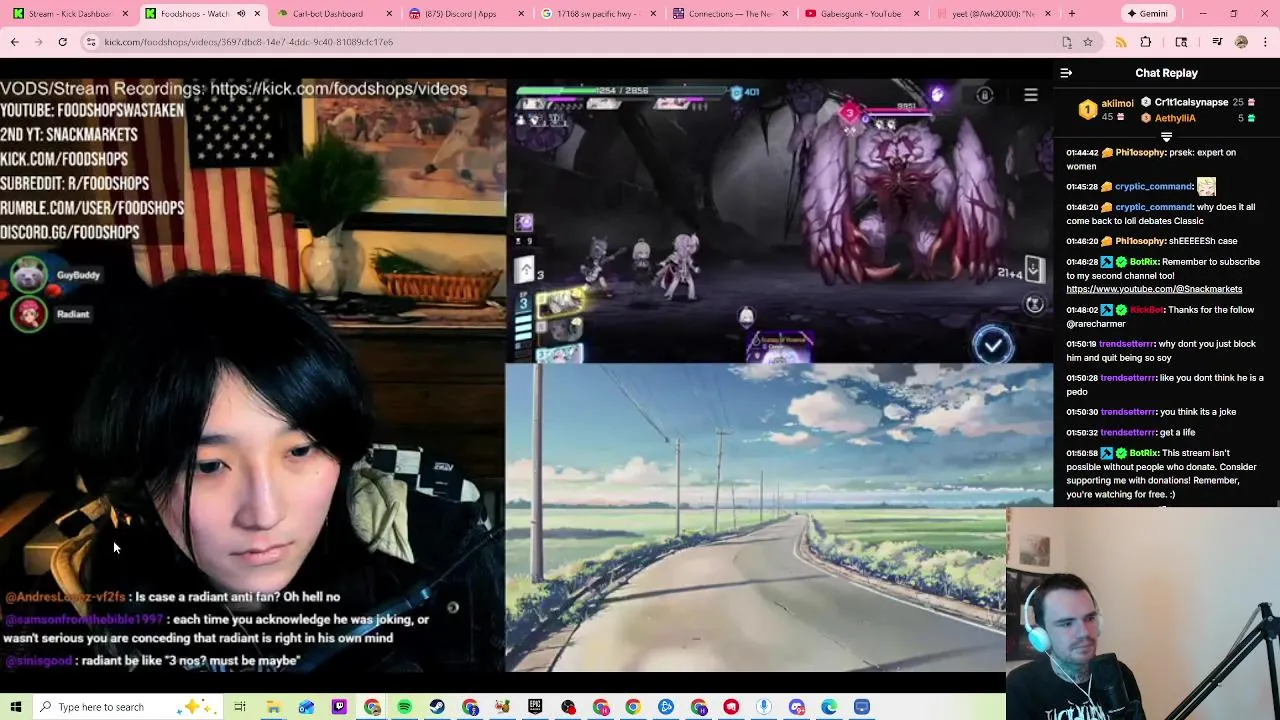The width and height of the screenshot is (1280, 720).
Task: Open File Explorer from the taskbar
Action: click(x=273, y=707)
